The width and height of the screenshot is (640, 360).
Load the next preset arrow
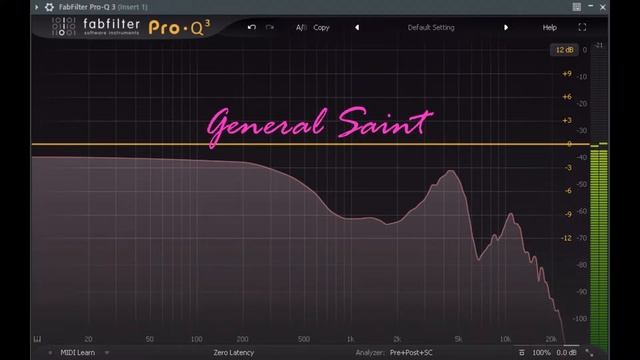(506, 27)
